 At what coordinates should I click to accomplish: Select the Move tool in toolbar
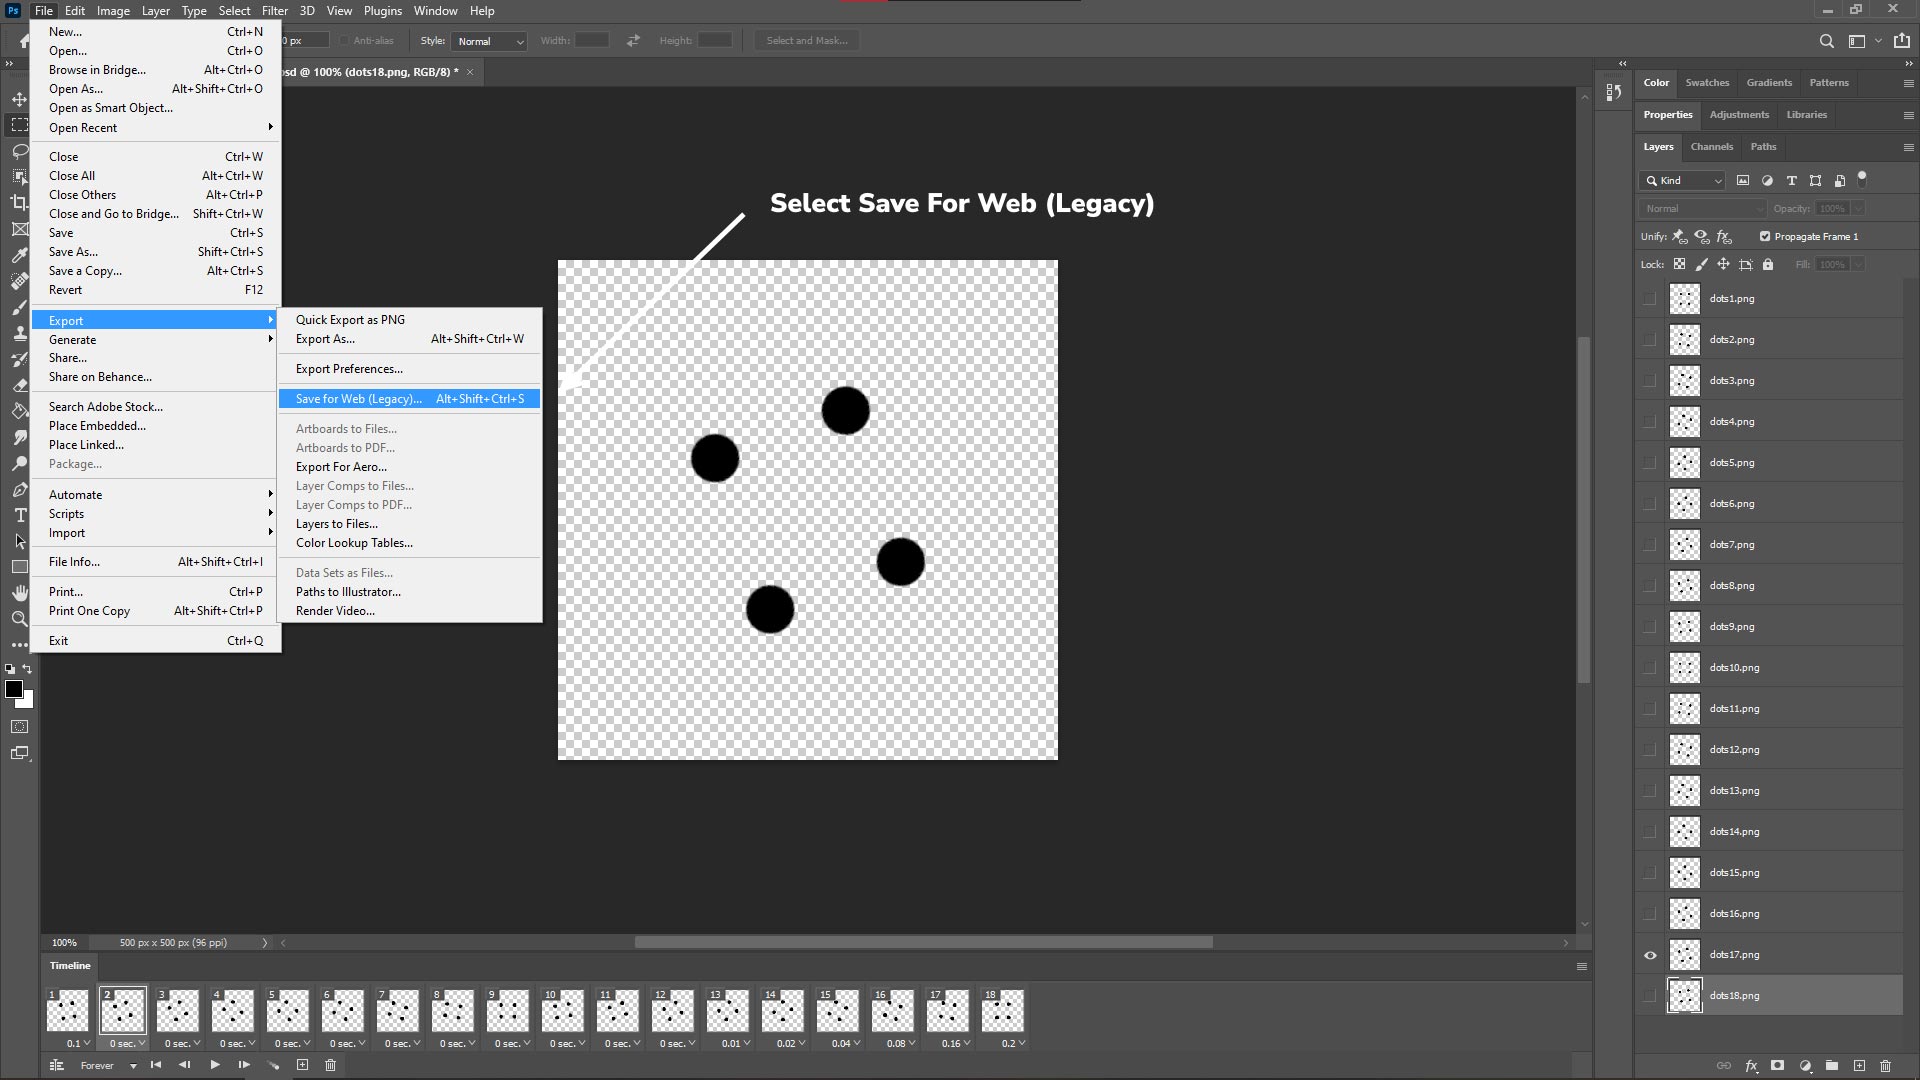[18, 99]
